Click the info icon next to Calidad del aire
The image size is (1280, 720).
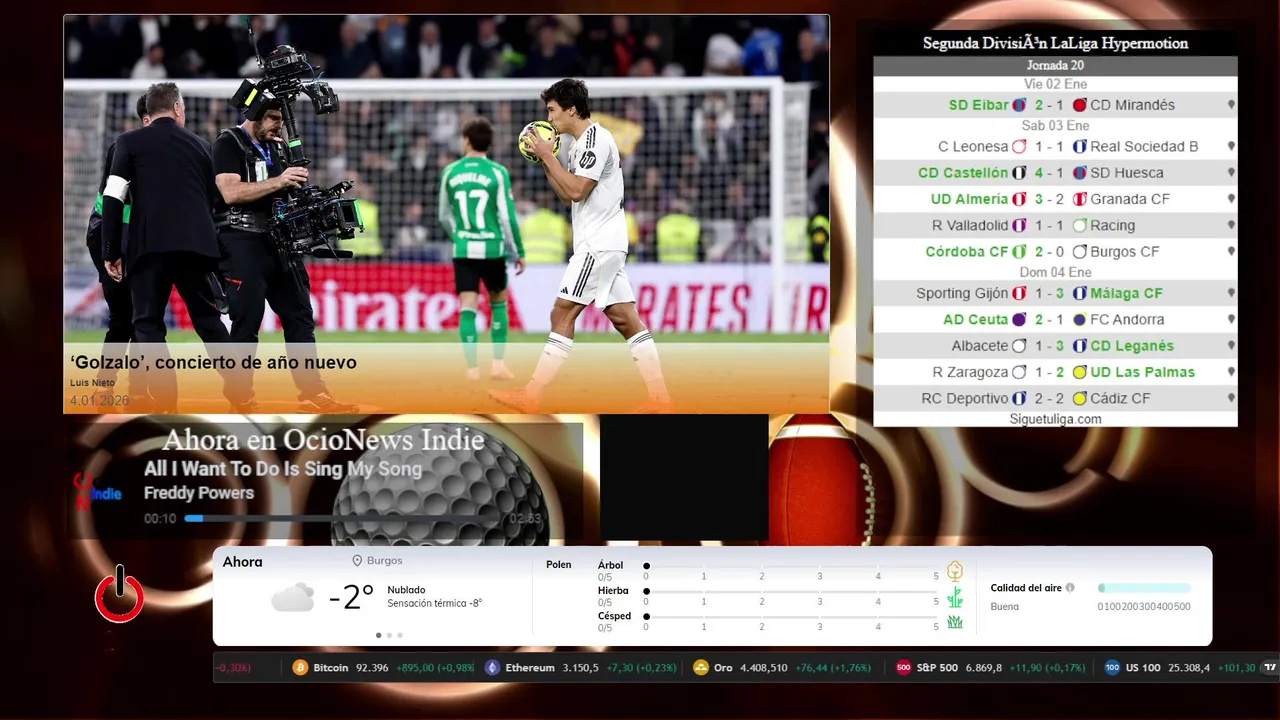coord(1070,588)
